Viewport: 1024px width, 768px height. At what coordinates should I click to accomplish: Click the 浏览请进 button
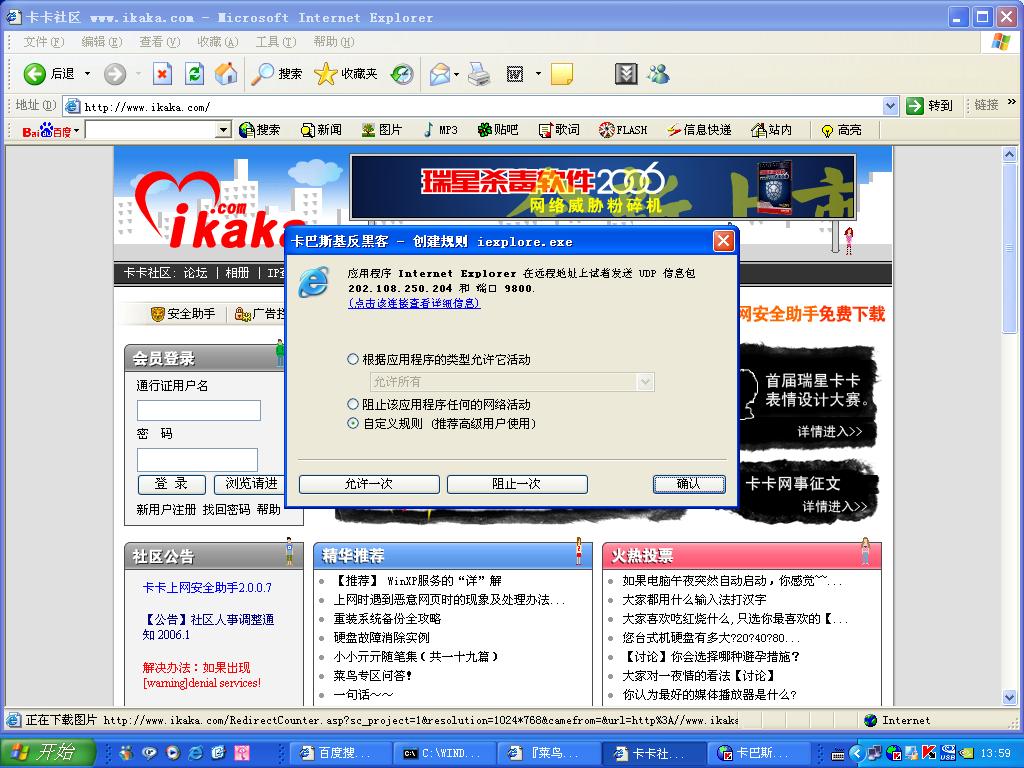coord(251,484)
